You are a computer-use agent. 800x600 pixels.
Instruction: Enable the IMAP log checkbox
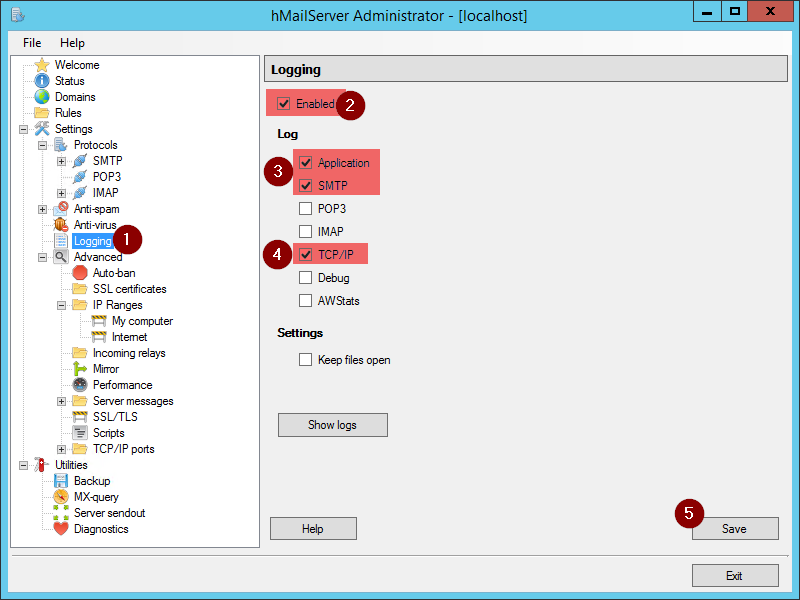click(x=305, y=232)
